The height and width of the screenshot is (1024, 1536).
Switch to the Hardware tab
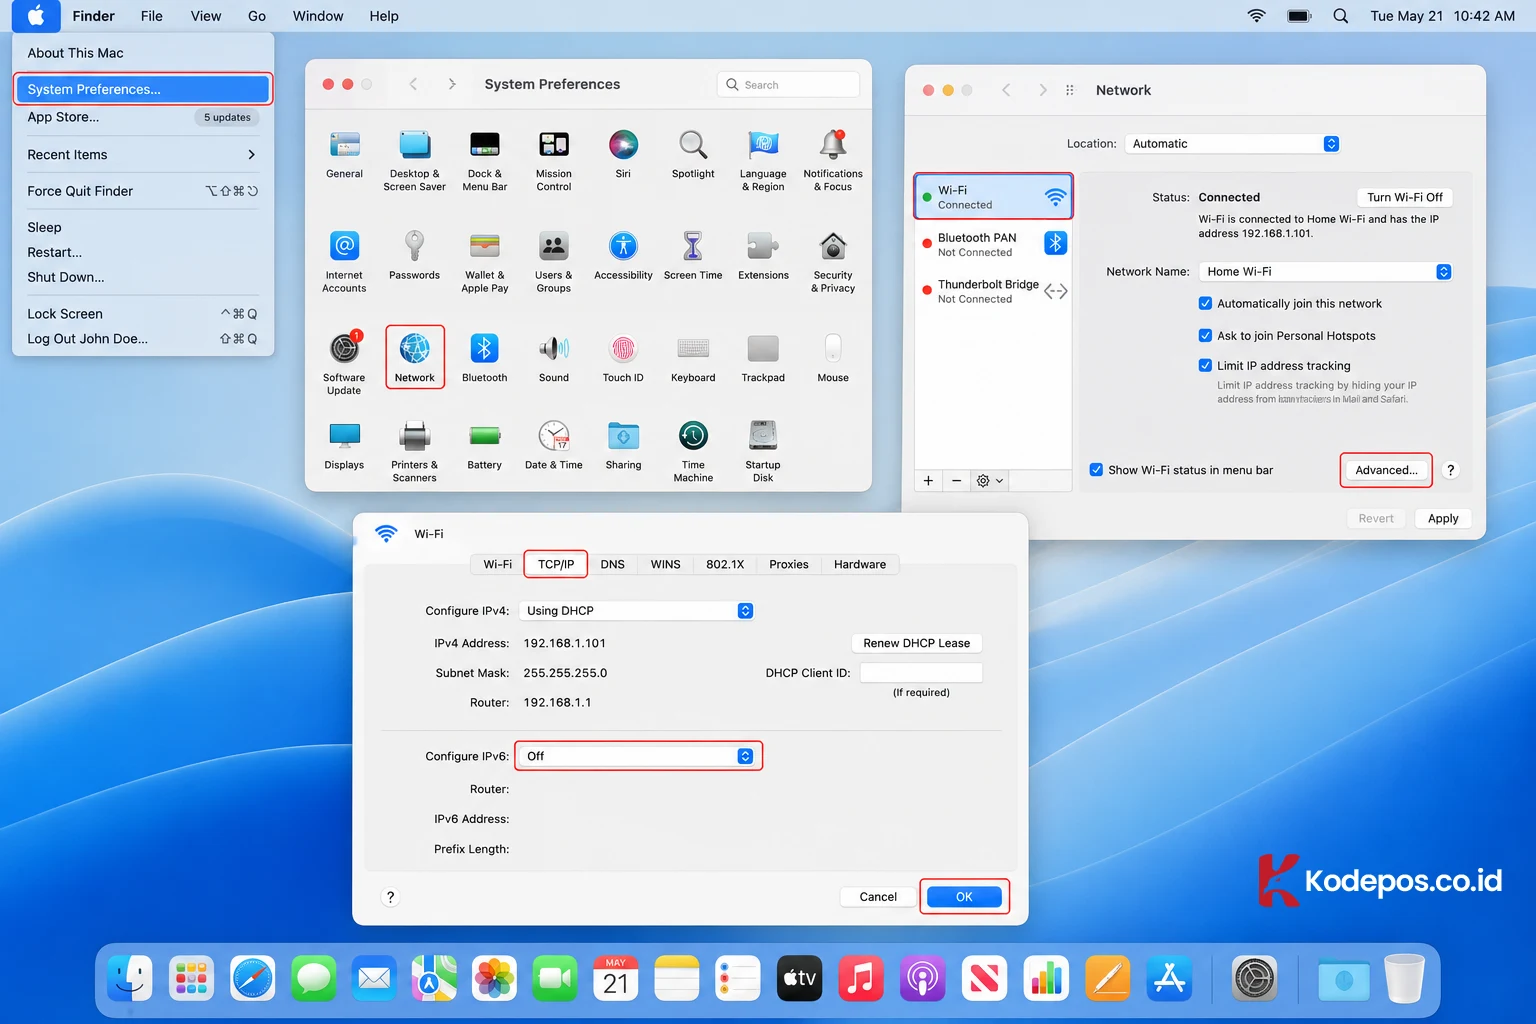tap(860, 564)
